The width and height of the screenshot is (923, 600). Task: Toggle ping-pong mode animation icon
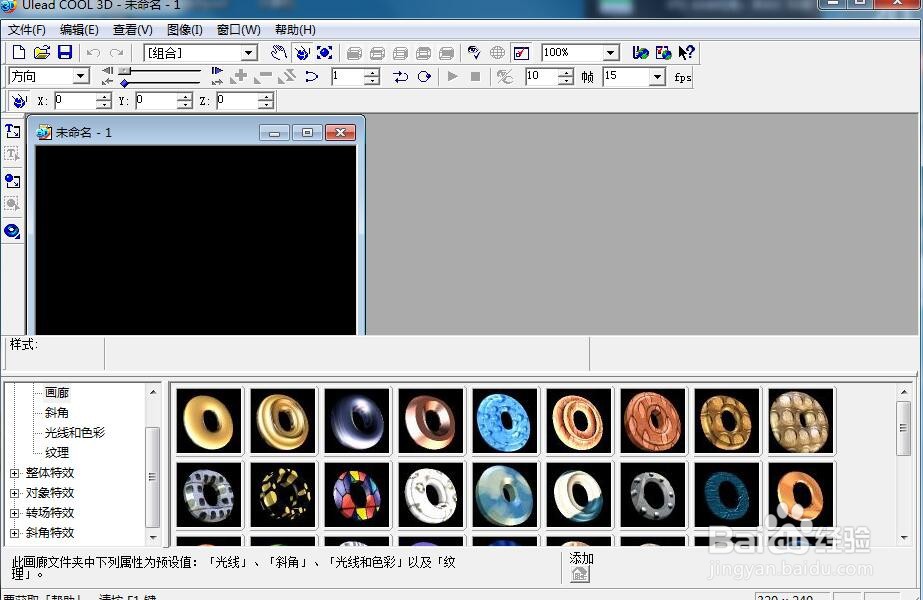401,77
